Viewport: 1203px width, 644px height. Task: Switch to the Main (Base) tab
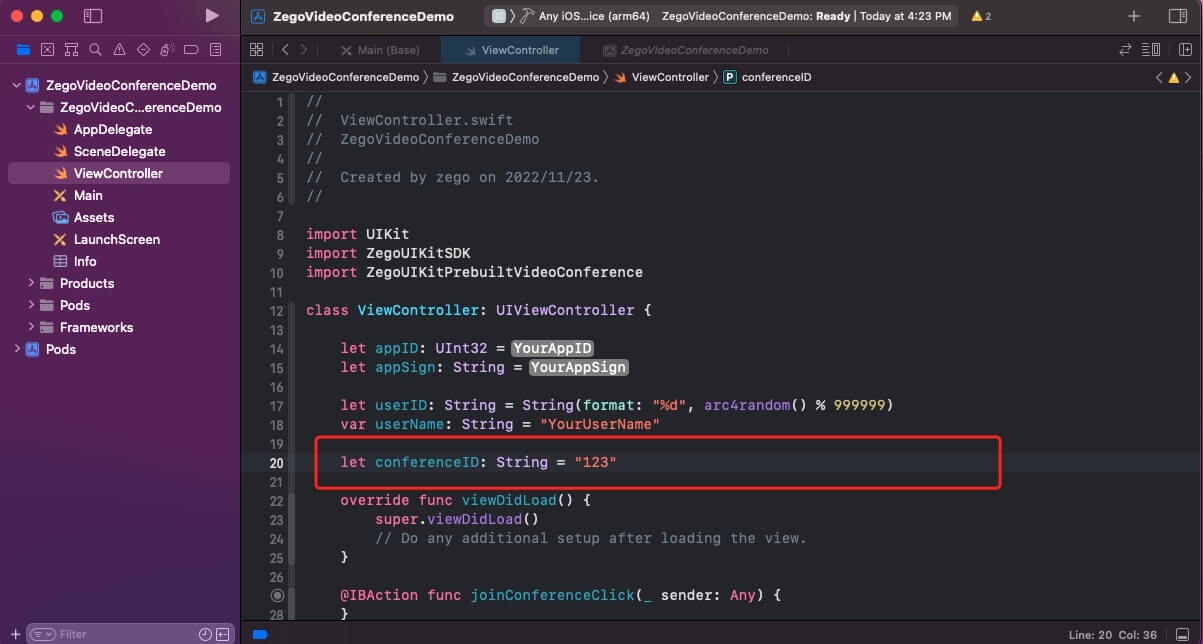(380, 49)
